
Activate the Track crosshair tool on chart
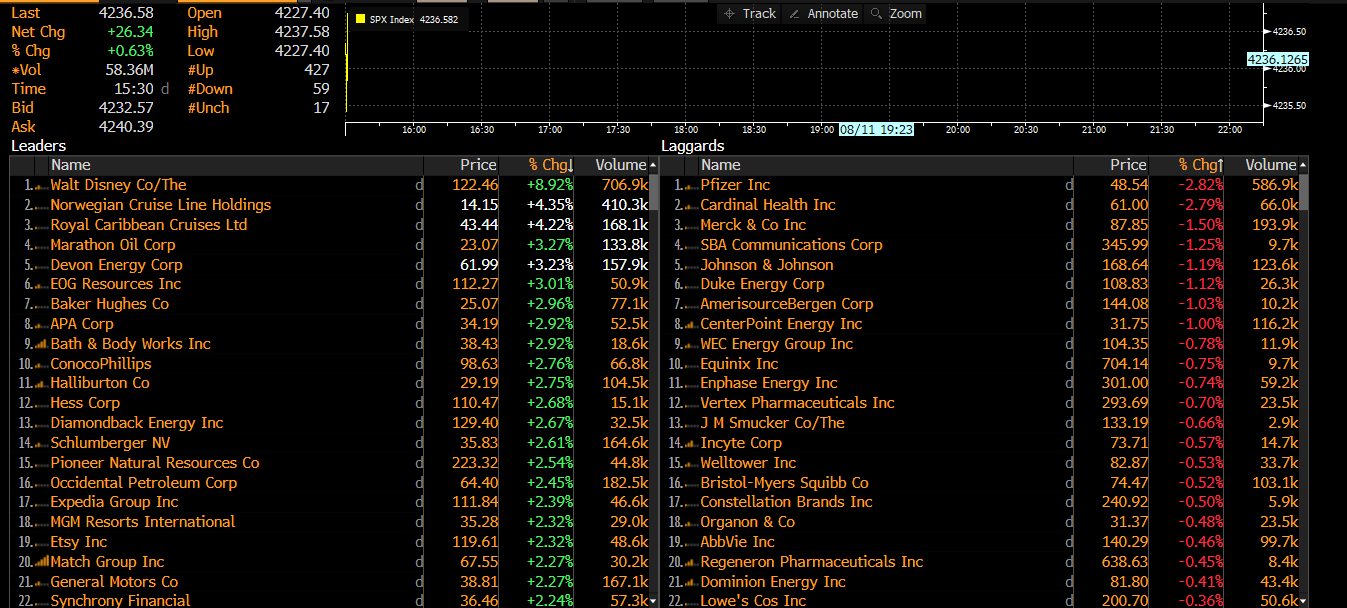tap(750, 14)
